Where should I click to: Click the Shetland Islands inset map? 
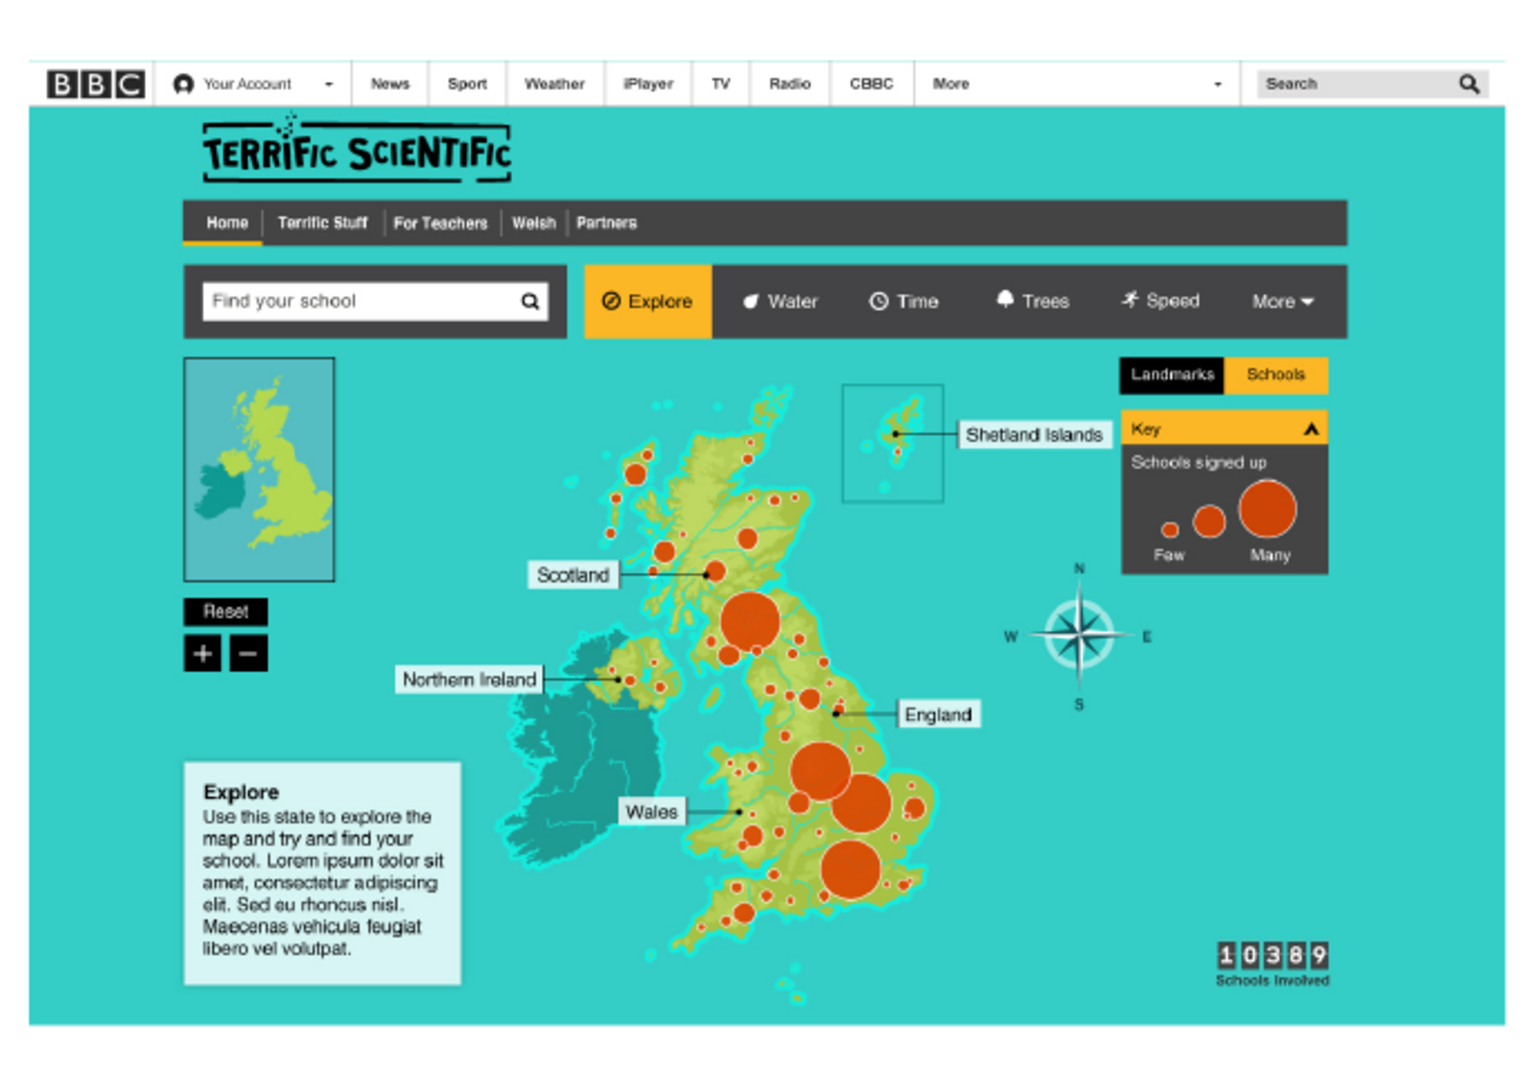pos(893,443)
